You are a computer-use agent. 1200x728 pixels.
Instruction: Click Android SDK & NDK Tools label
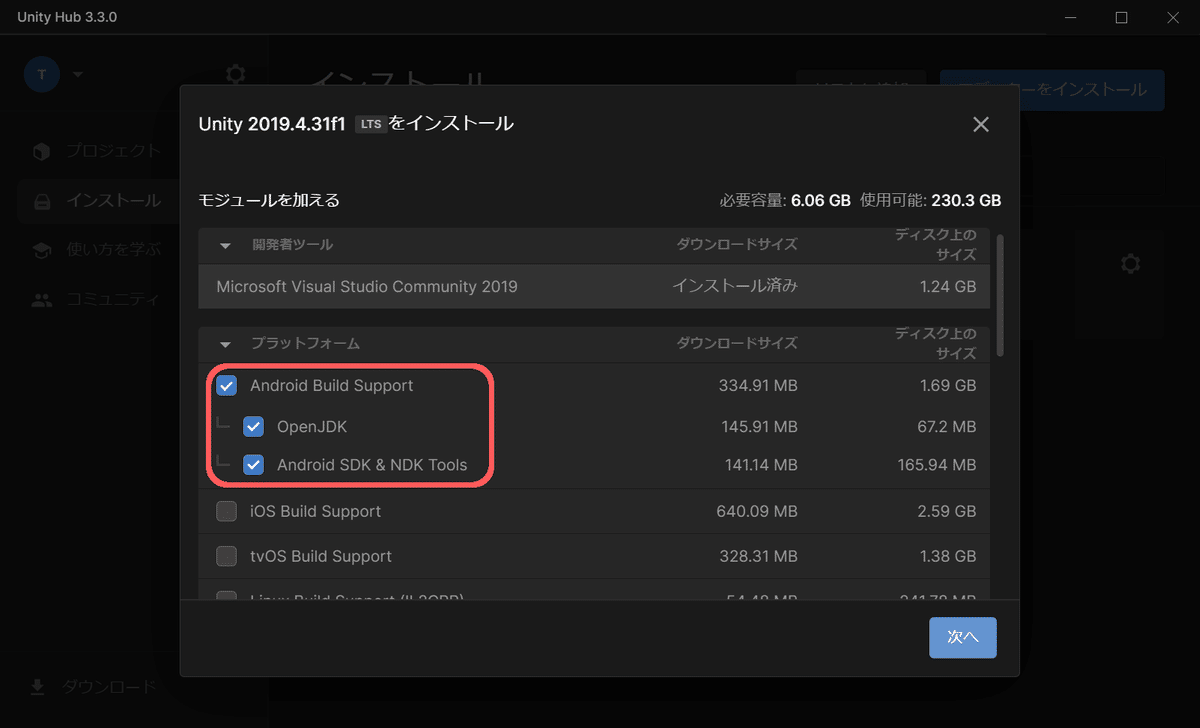[x=372, y=465]
